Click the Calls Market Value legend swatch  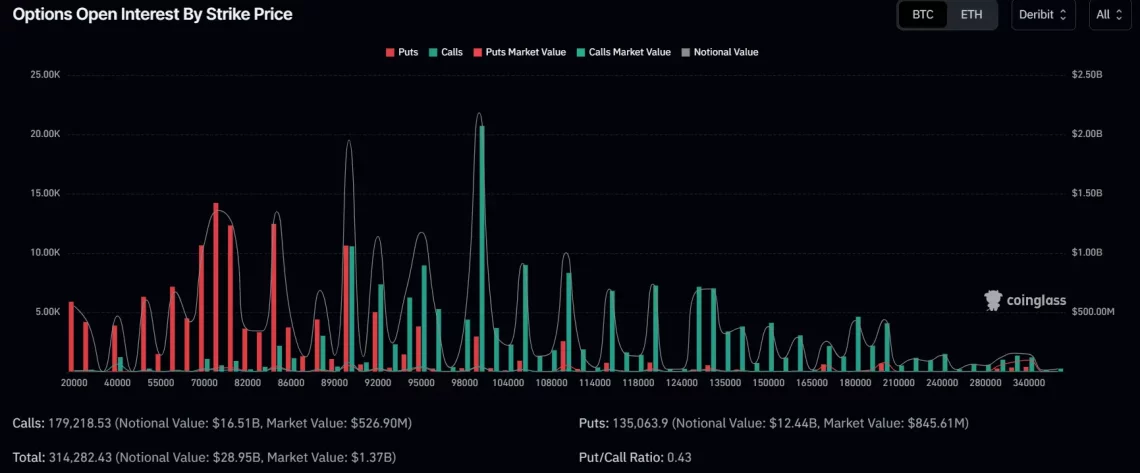[580, 52]
